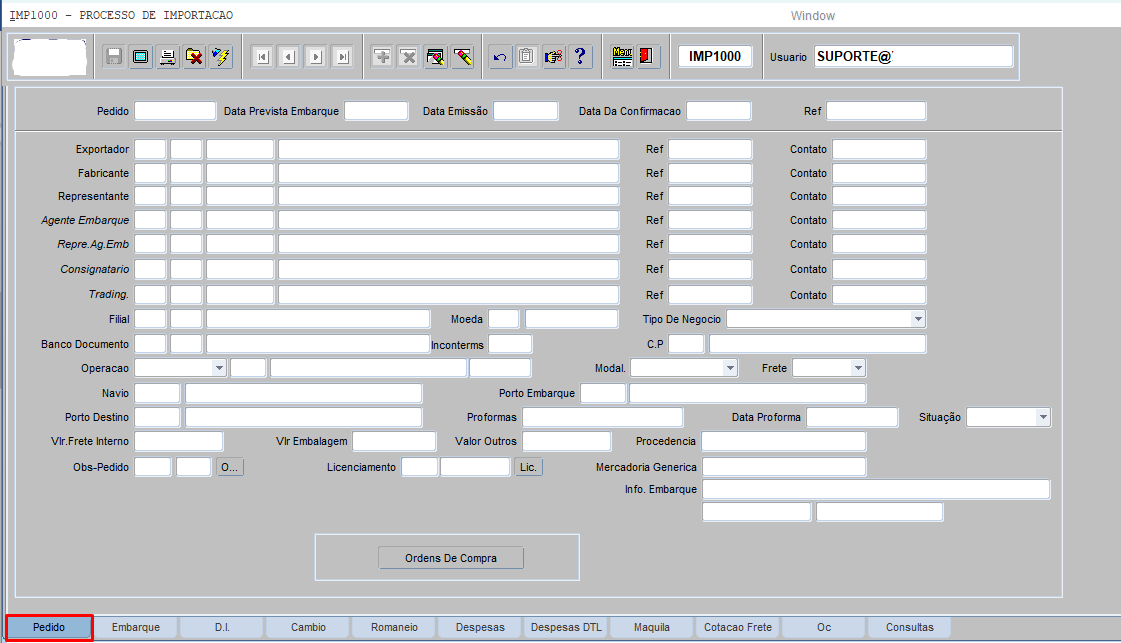Screen dimensions: 1121x643
Task: Click the red exit door icon
Action: pos(647,57)
